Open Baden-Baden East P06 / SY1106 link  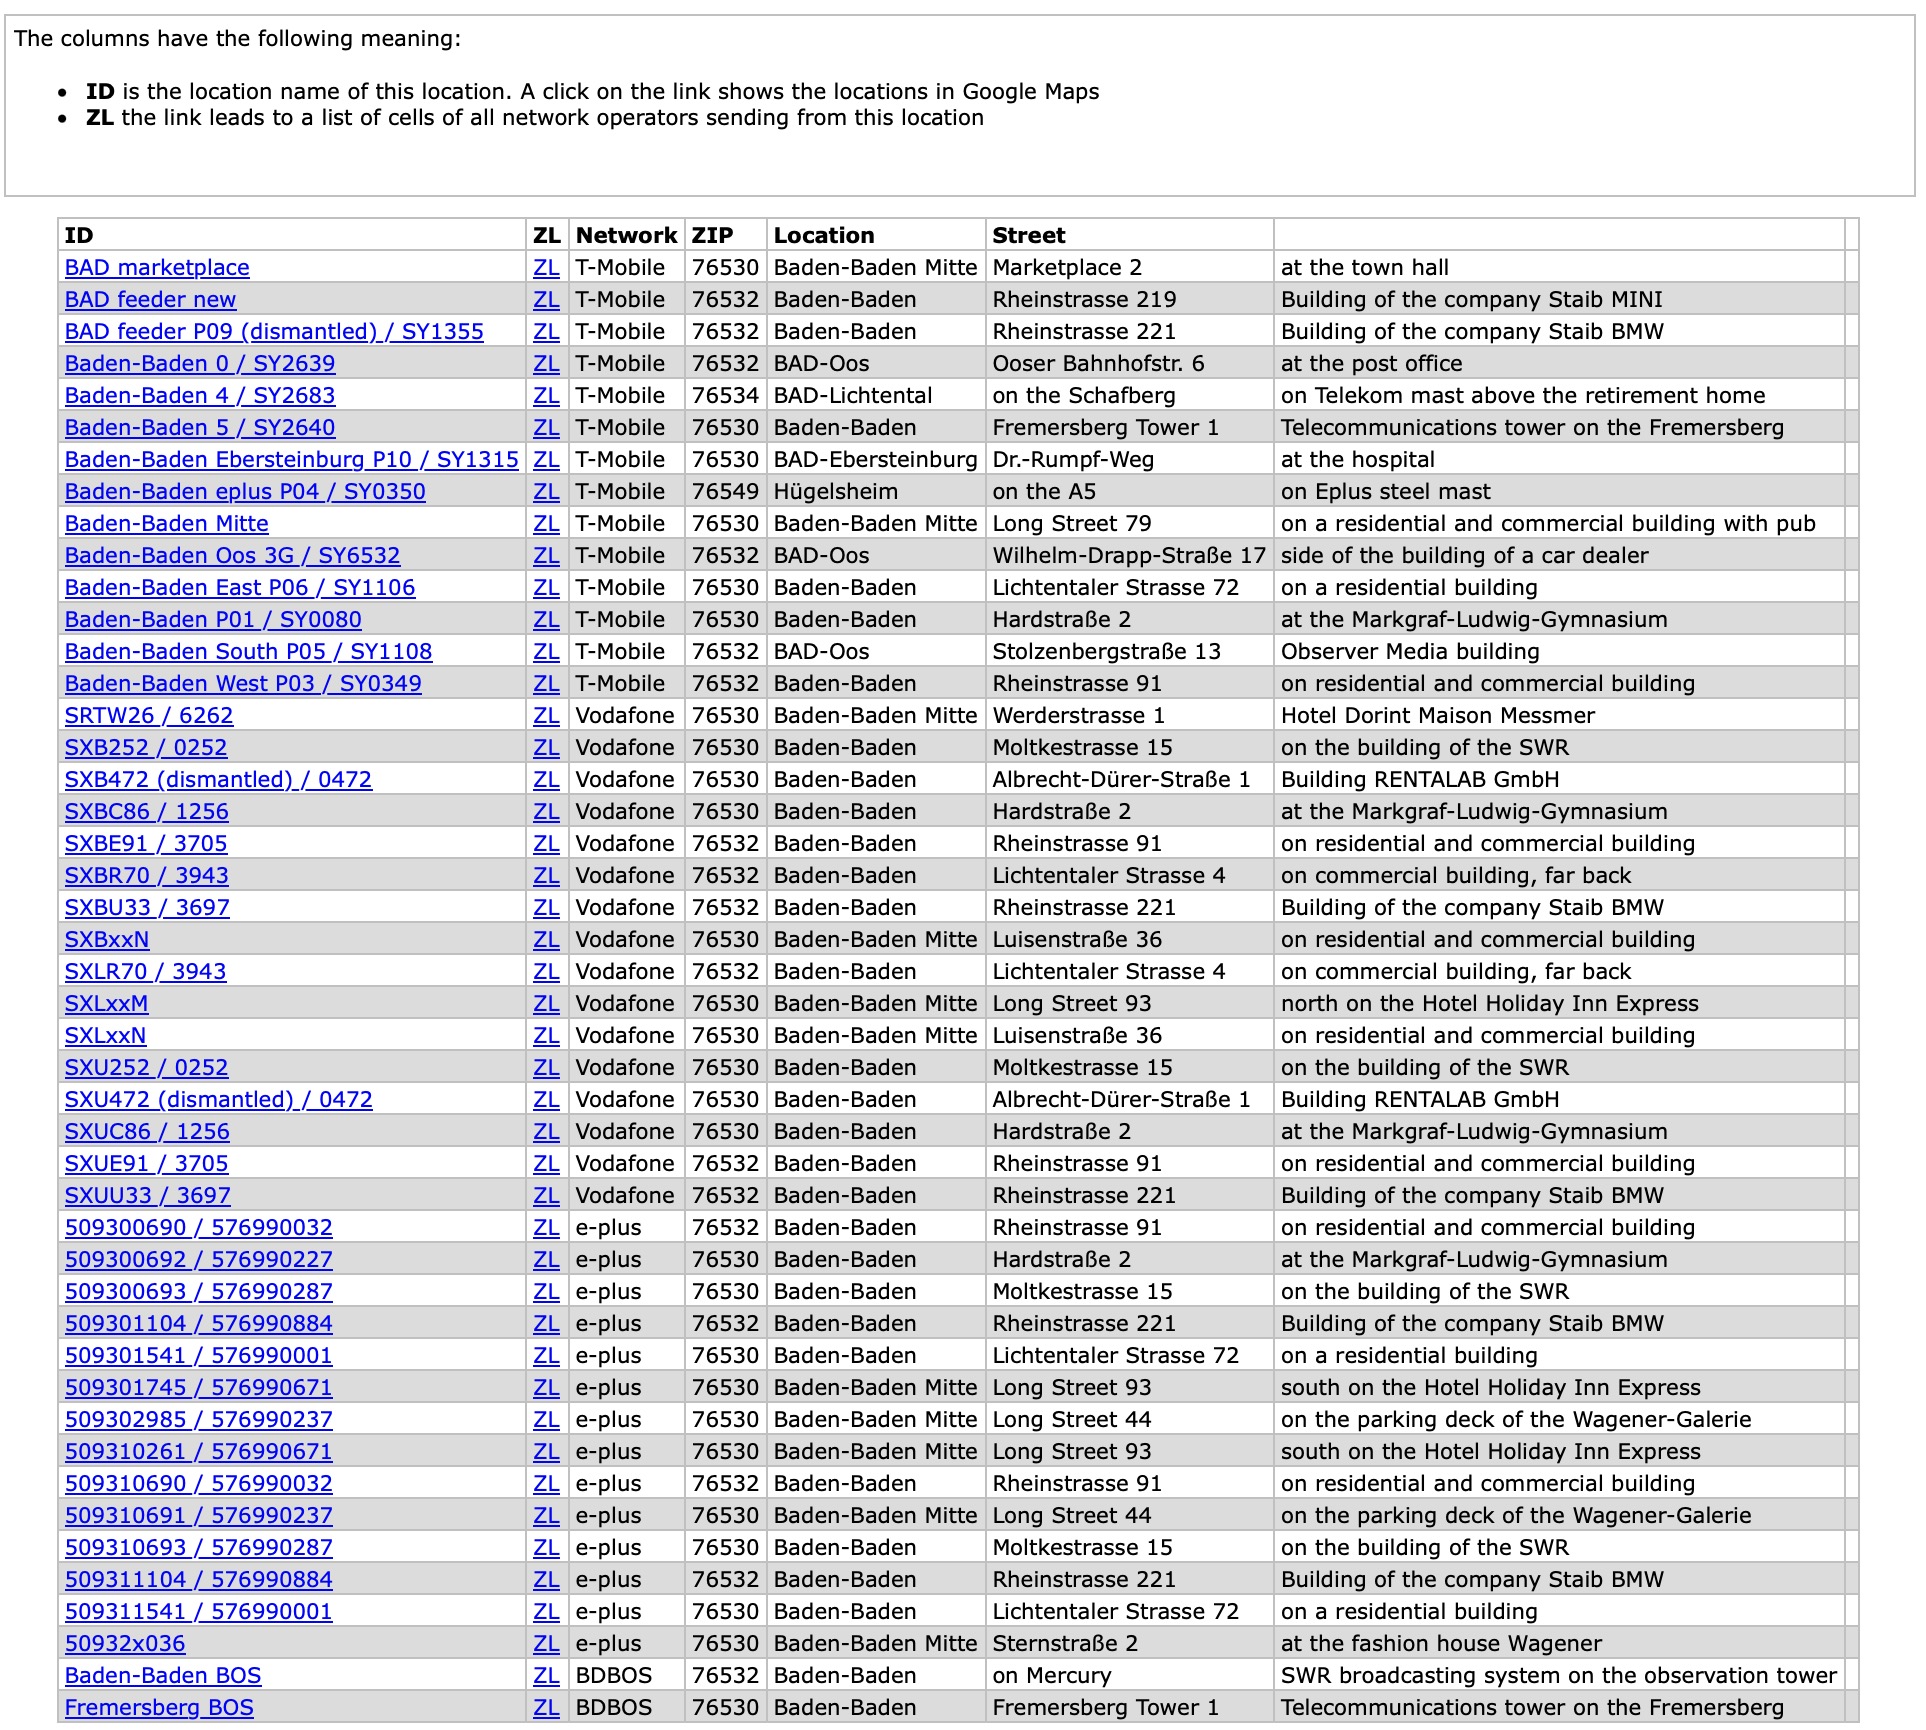240,587
